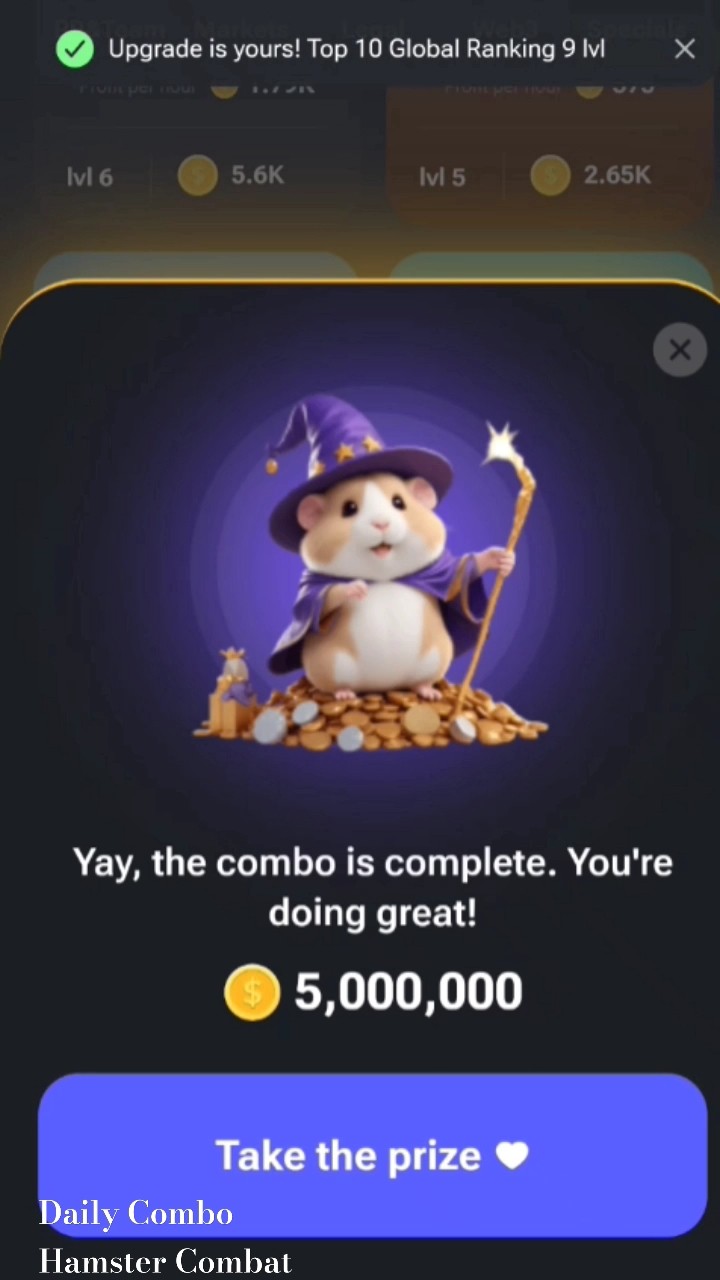This screenshot has height=1280, width=720.
Task: Tap the Daily Combo caption text
Action: tap(135, 1214)
